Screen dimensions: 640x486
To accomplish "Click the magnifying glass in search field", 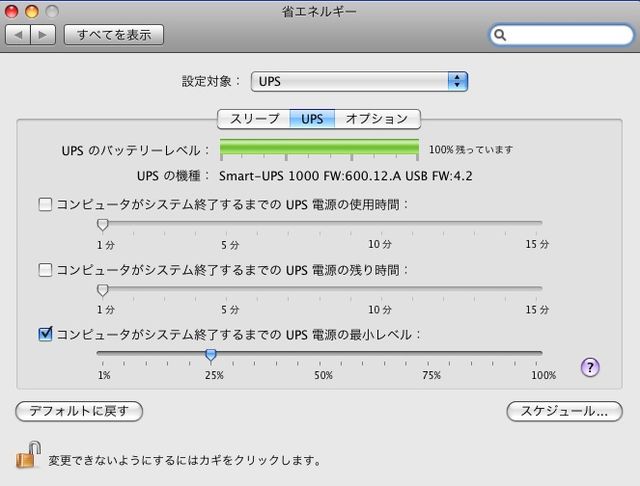I will tap(500, 35).
